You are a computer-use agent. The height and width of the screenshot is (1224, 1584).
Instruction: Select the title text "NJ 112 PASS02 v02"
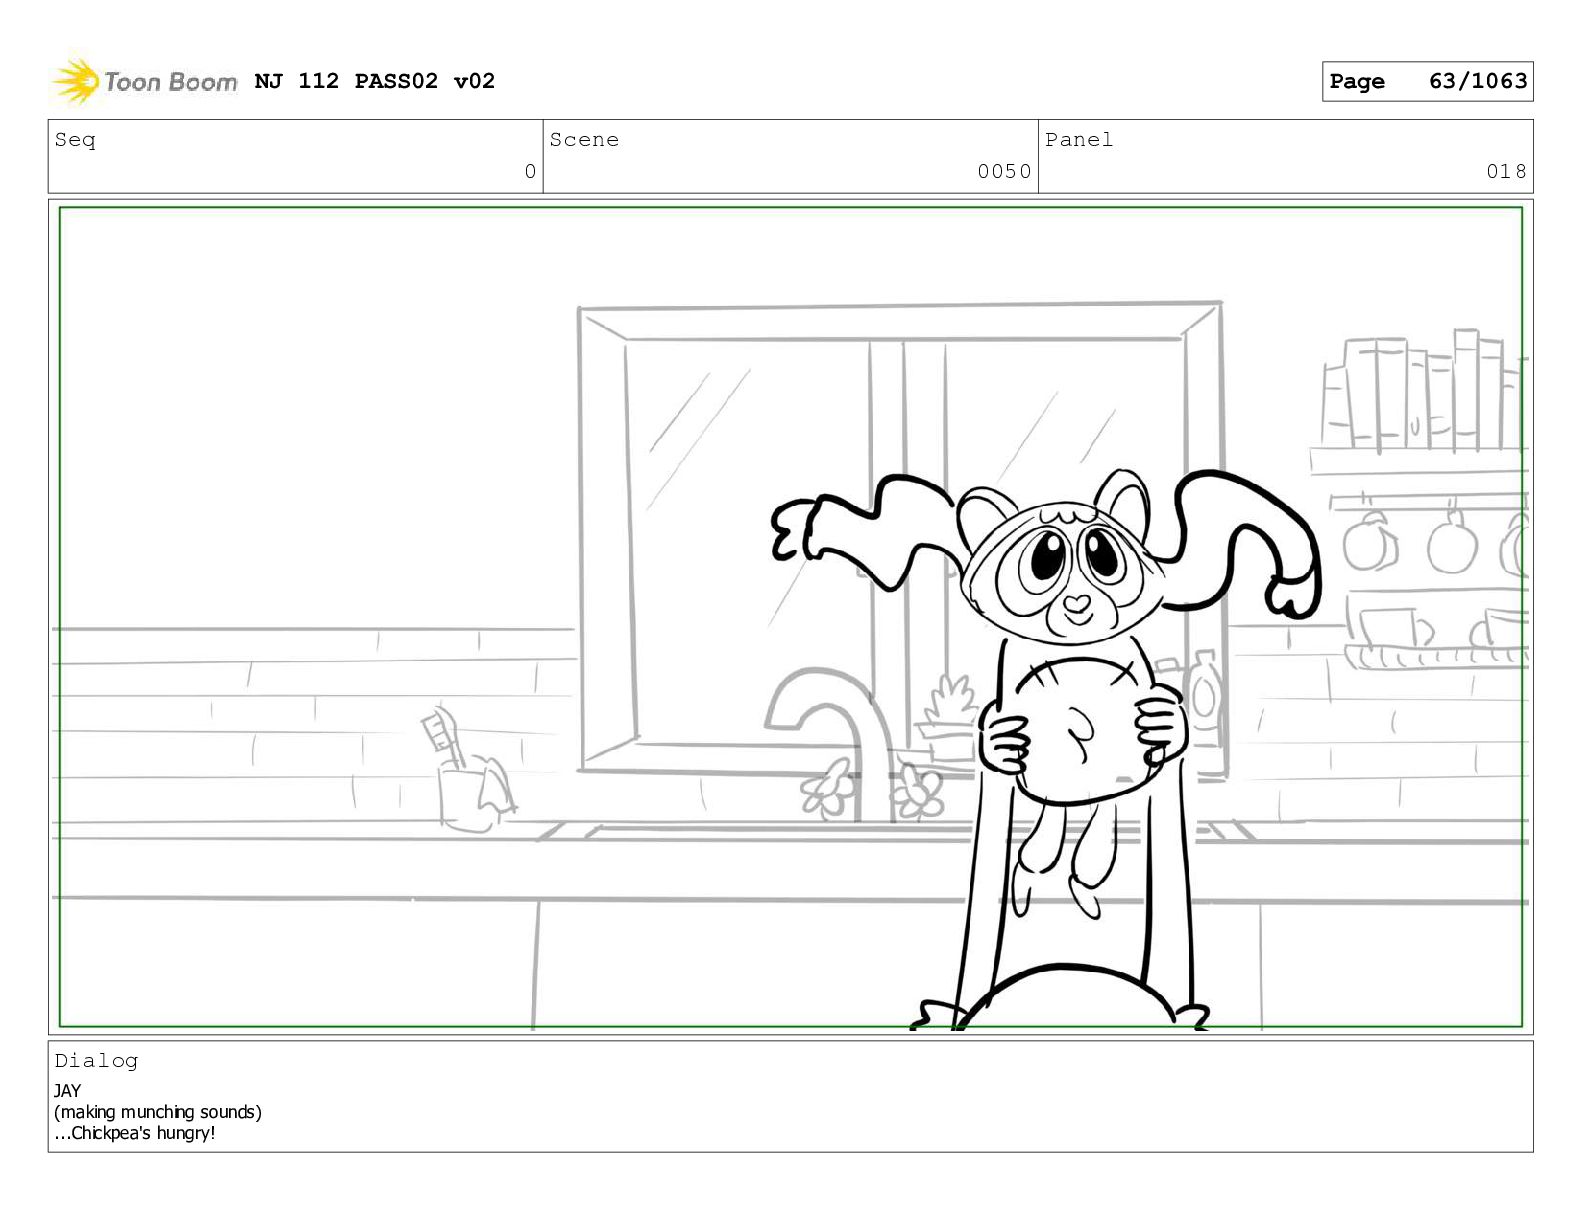point(375,81)
